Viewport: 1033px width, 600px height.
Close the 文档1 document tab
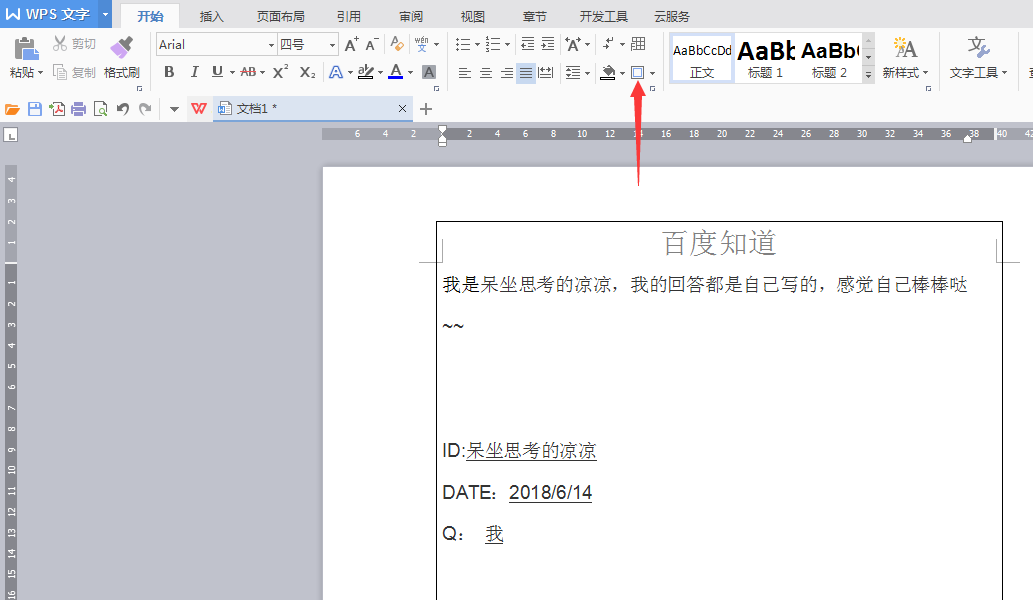point(403,109)
